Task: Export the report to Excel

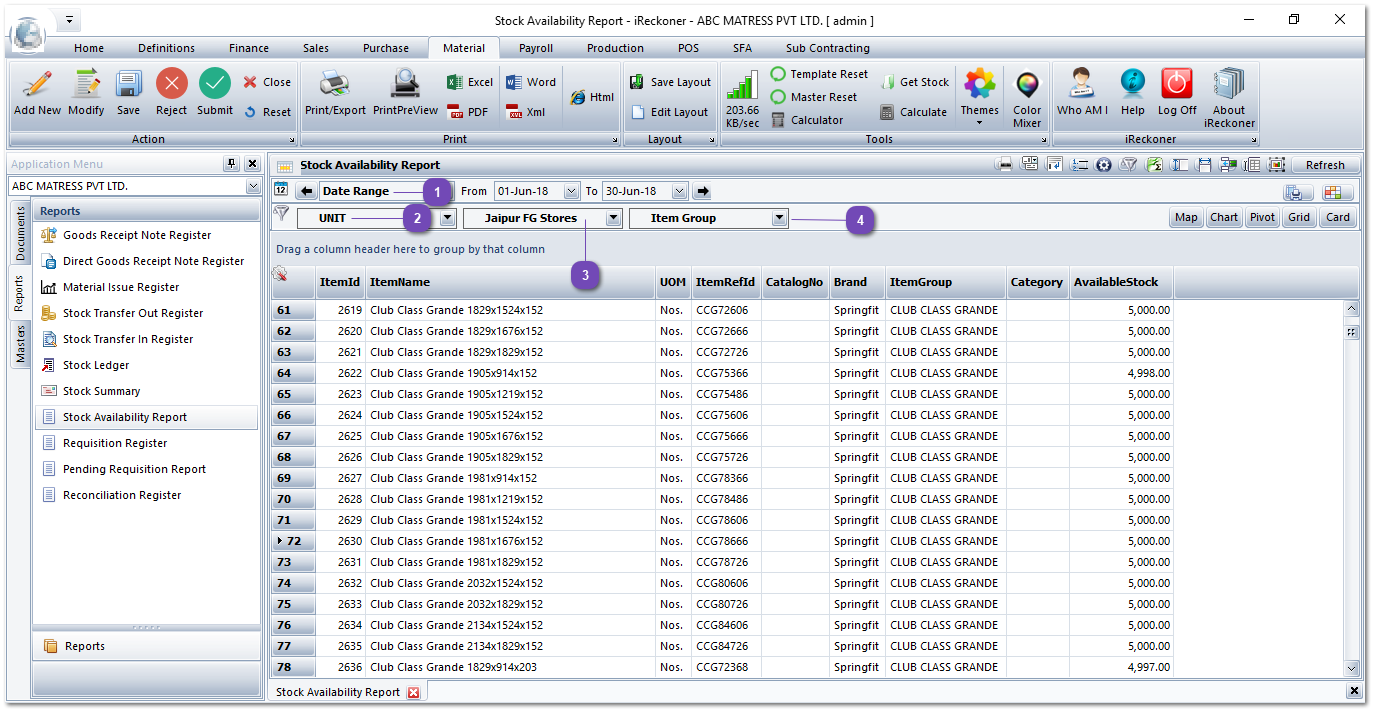Action: point(468,81)
